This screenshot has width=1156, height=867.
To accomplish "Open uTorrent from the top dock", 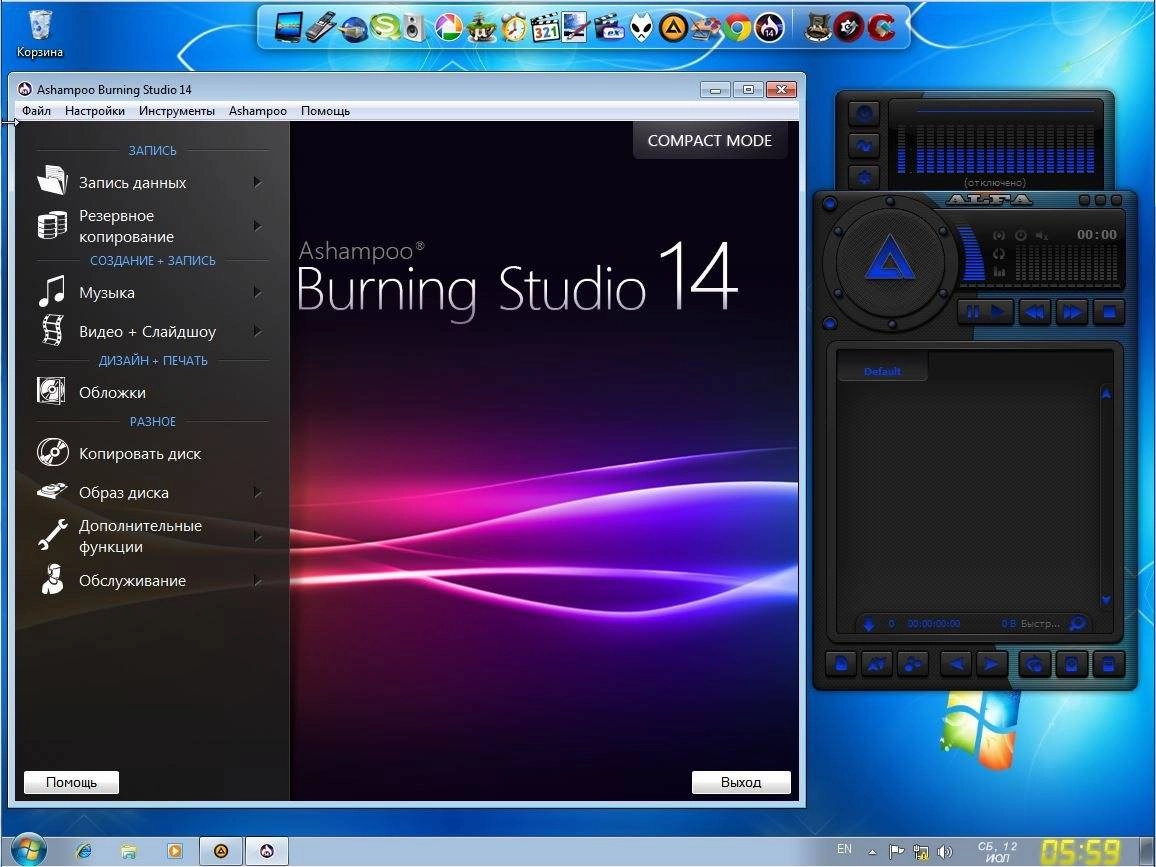I will tap(481, 28).
